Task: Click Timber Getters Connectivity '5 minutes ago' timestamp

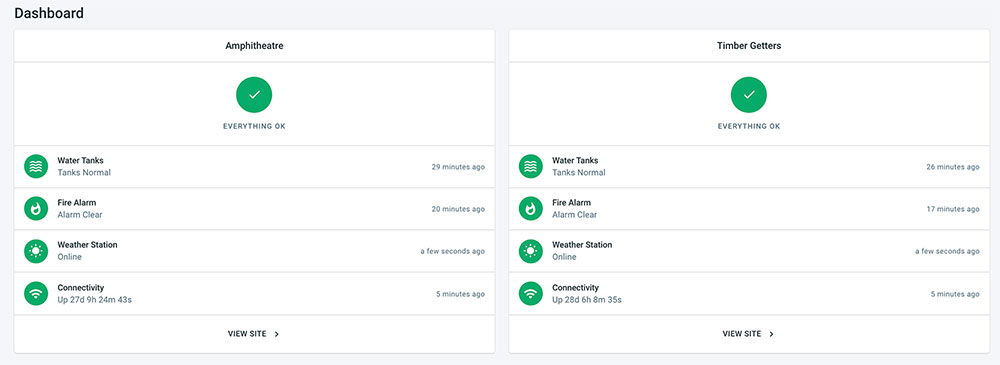Action: pos(955,294)
